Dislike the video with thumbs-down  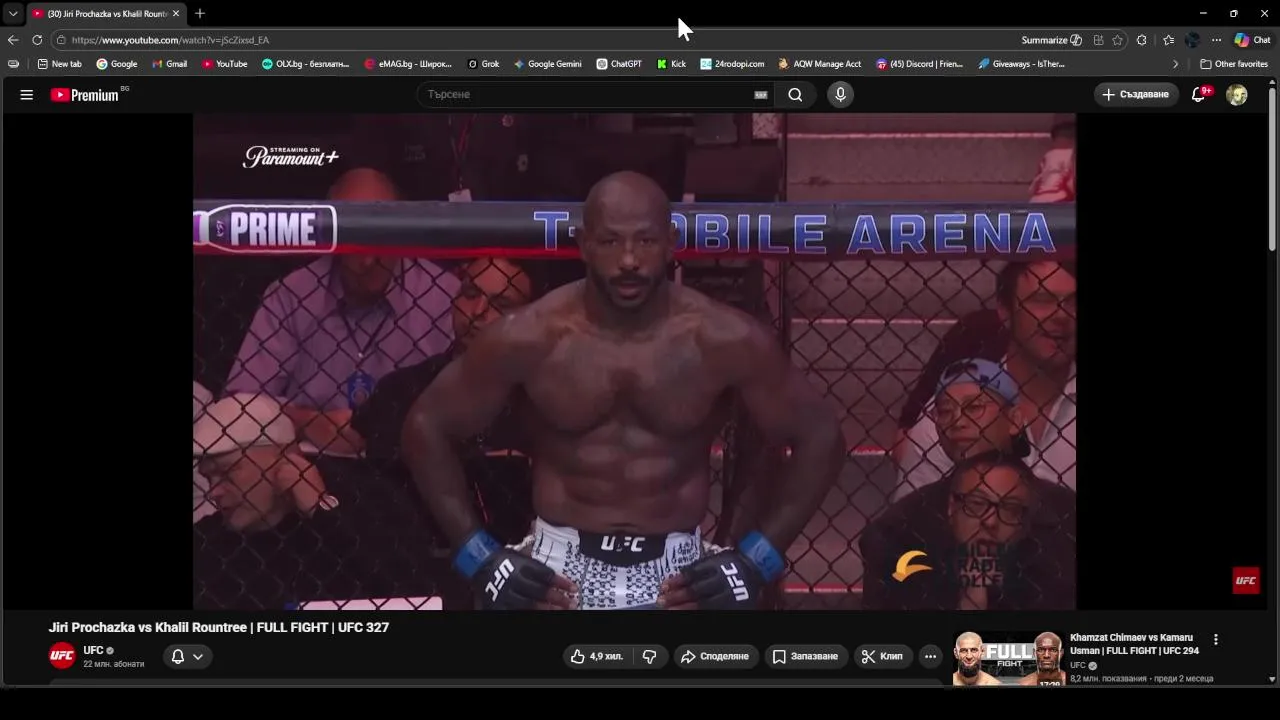point(649,657)
